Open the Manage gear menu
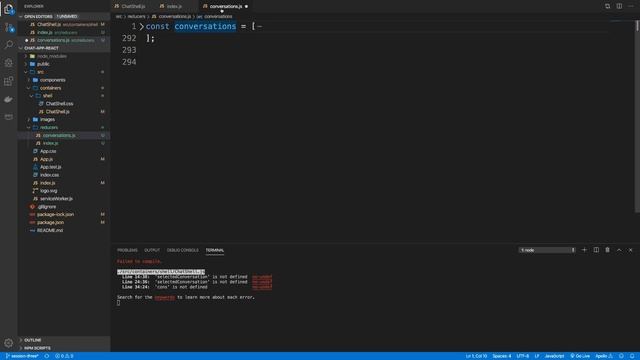Viewport: 640px width, 360px height. [9, 343]
